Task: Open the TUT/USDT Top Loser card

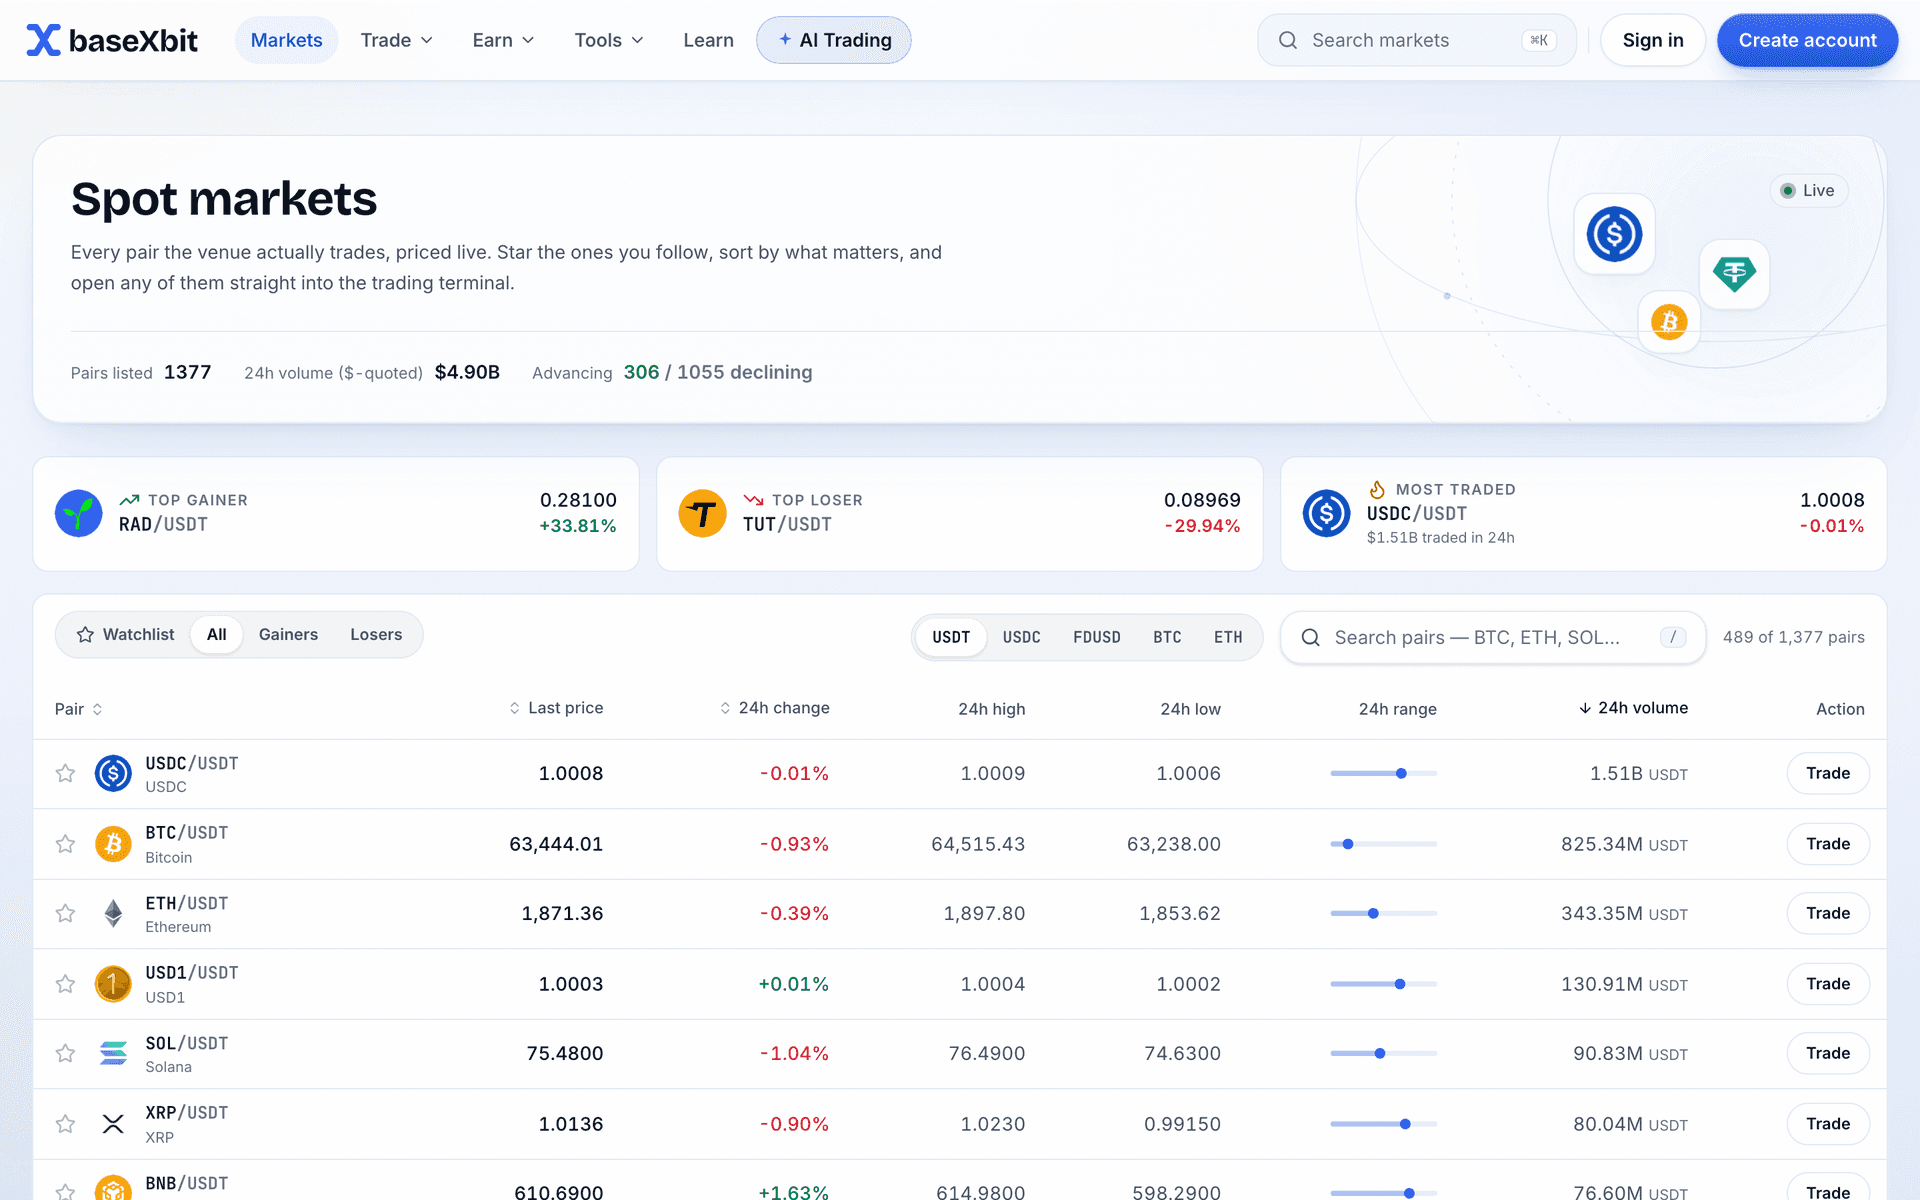Action: (x=960, y=514)
